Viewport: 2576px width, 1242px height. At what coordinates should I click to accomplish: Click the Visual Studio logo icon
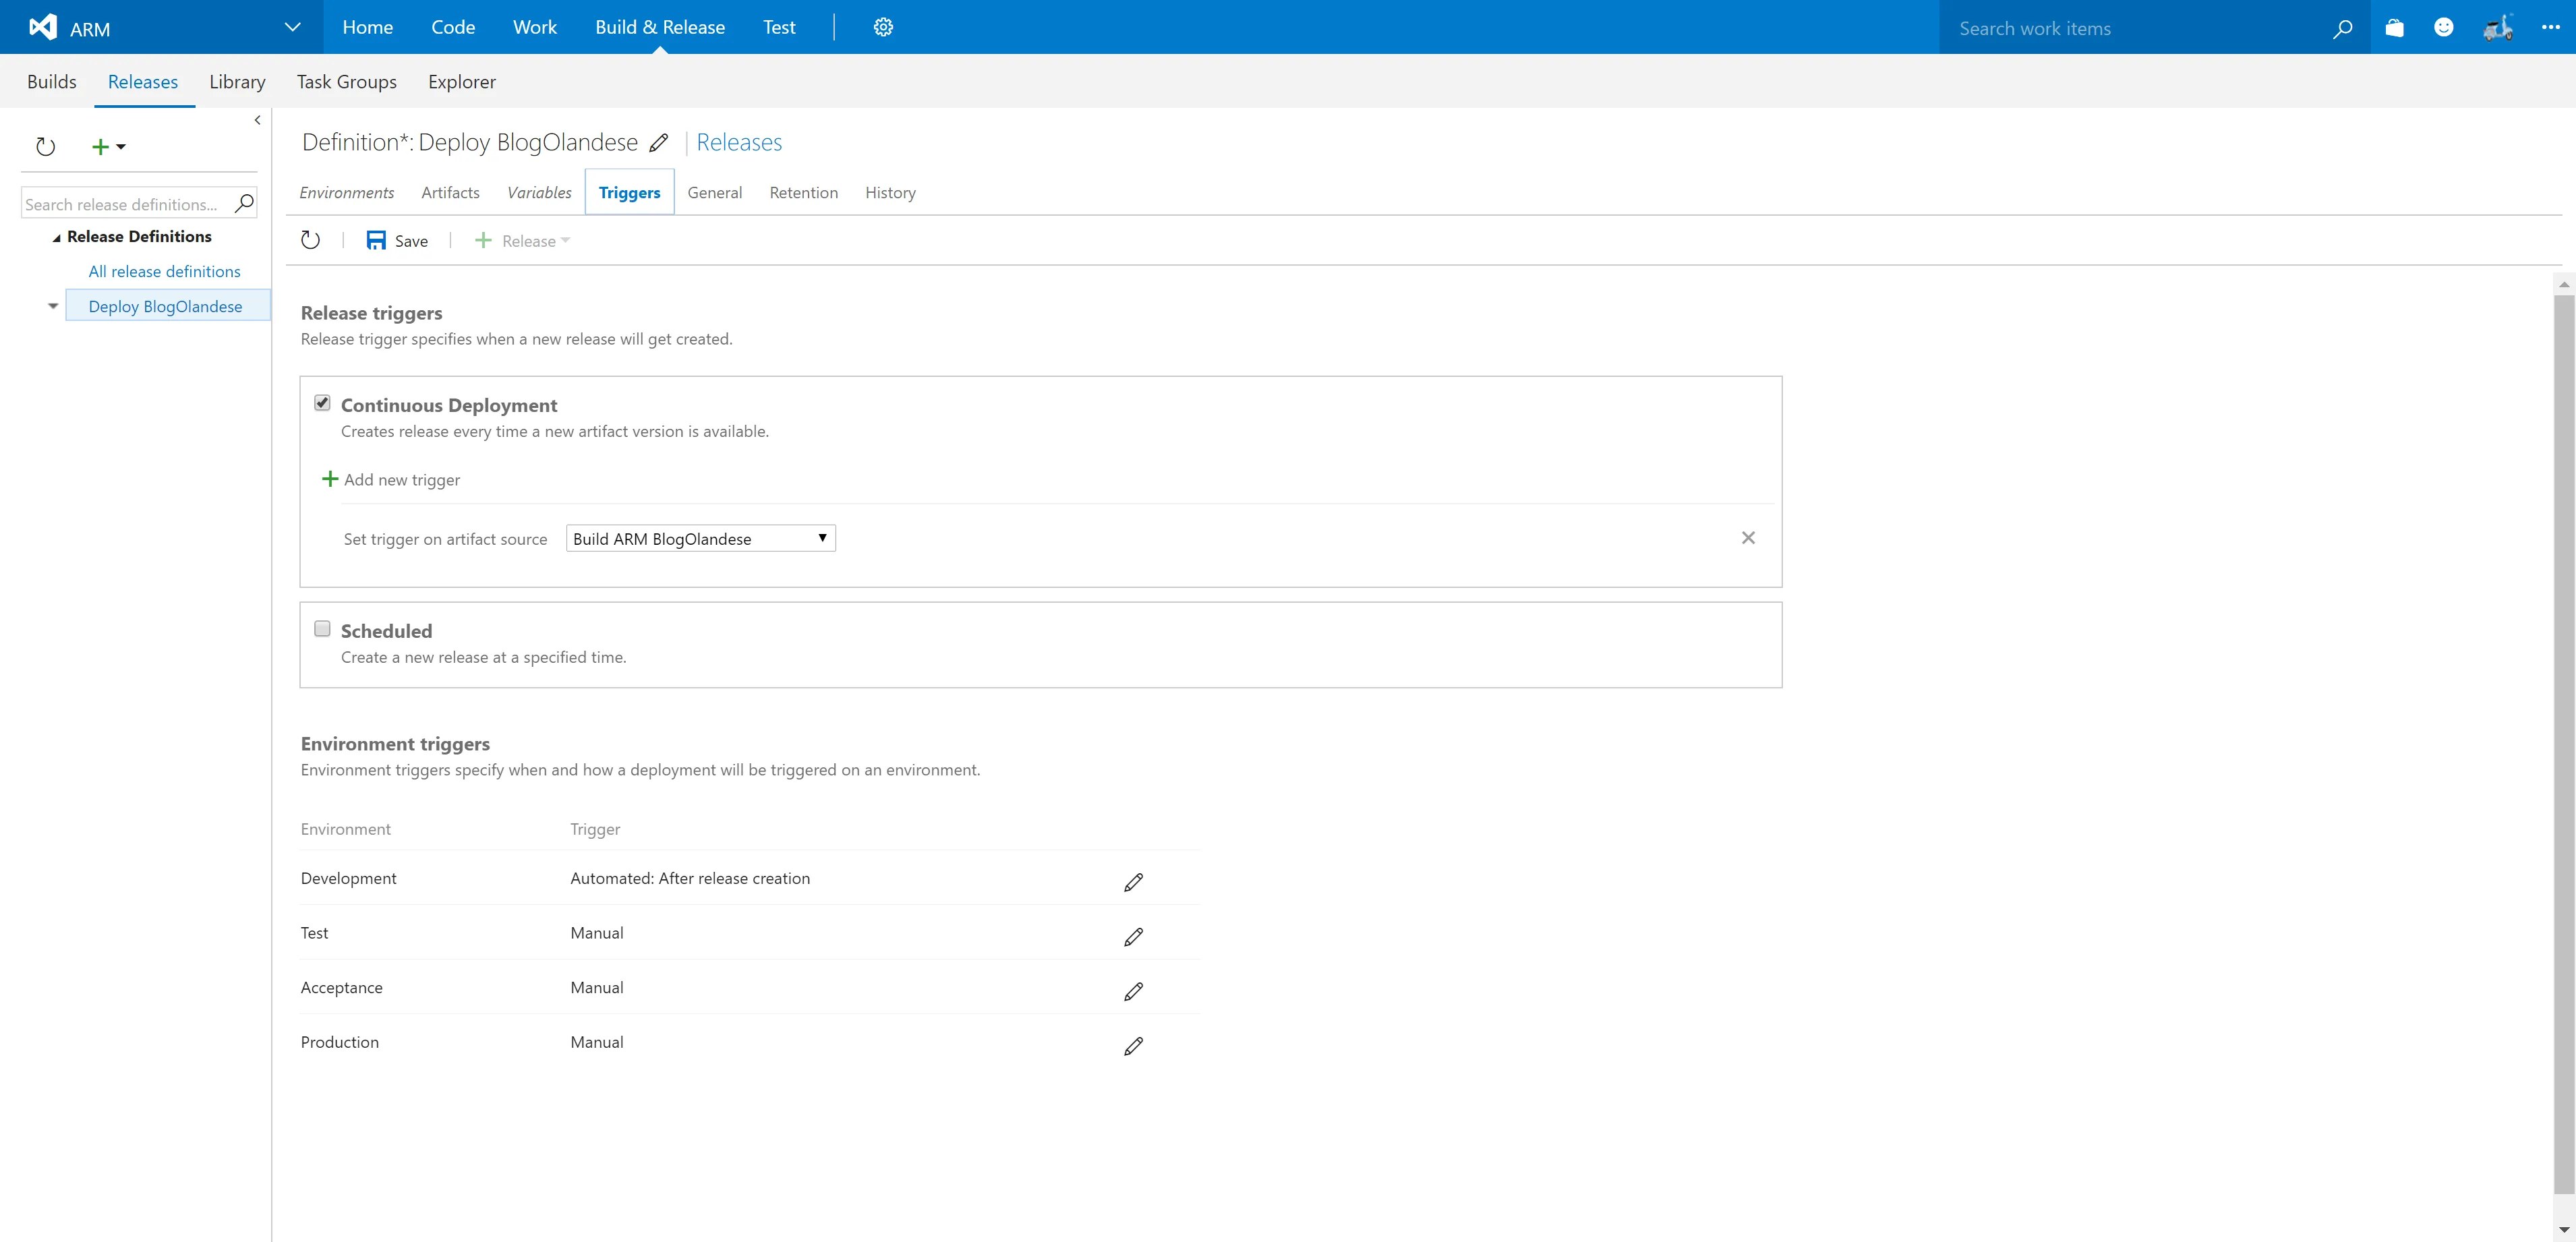(43, 27)
